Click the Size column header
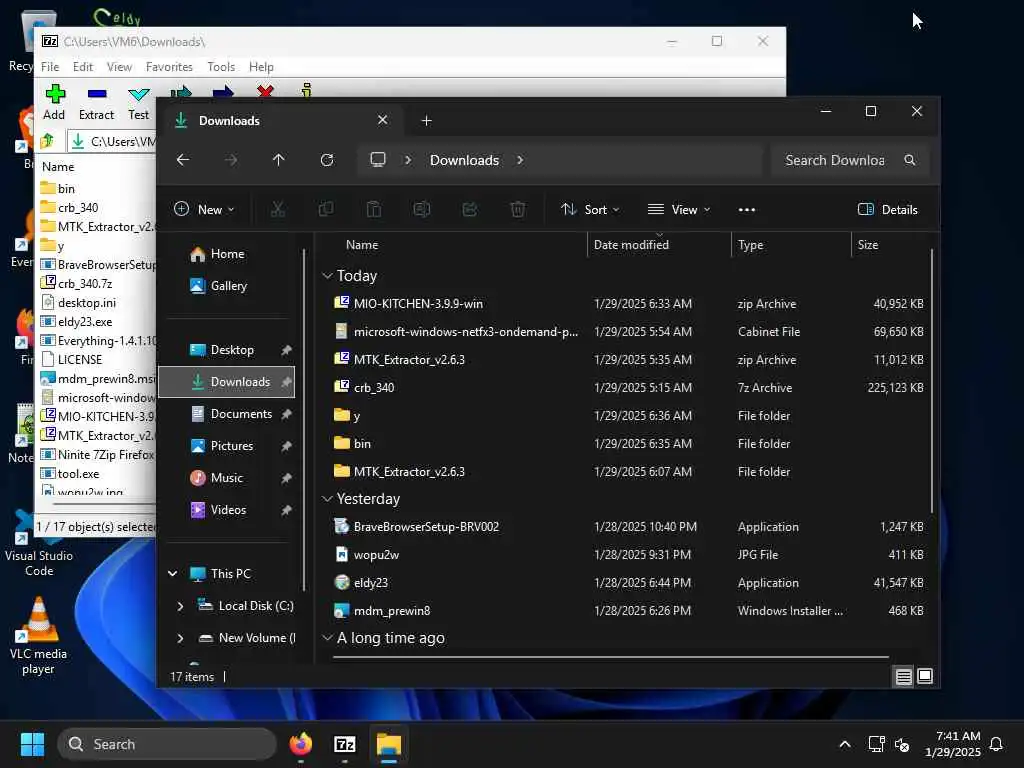The image size is (1024, 768). coord(890,245)
